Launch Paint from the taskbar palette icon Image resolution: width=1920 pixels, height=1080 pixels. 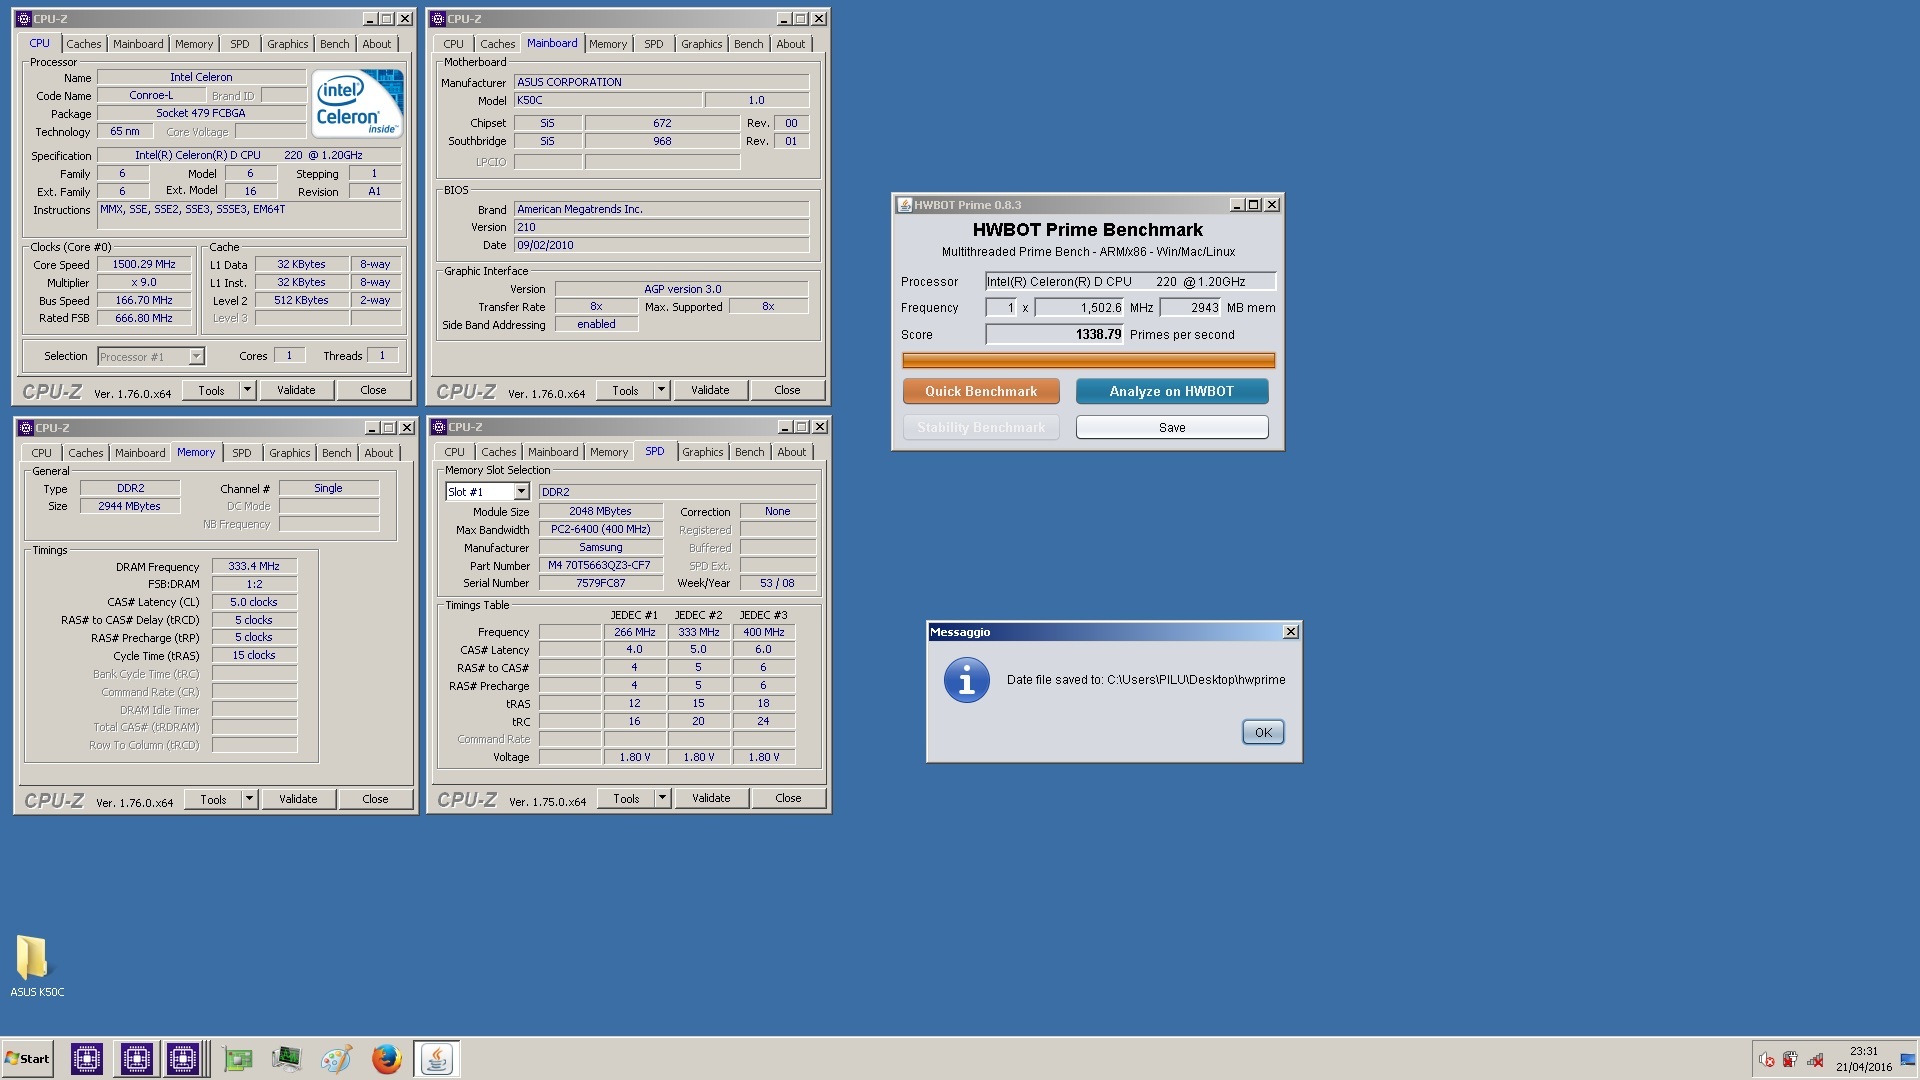click(x=336, y=1058)
